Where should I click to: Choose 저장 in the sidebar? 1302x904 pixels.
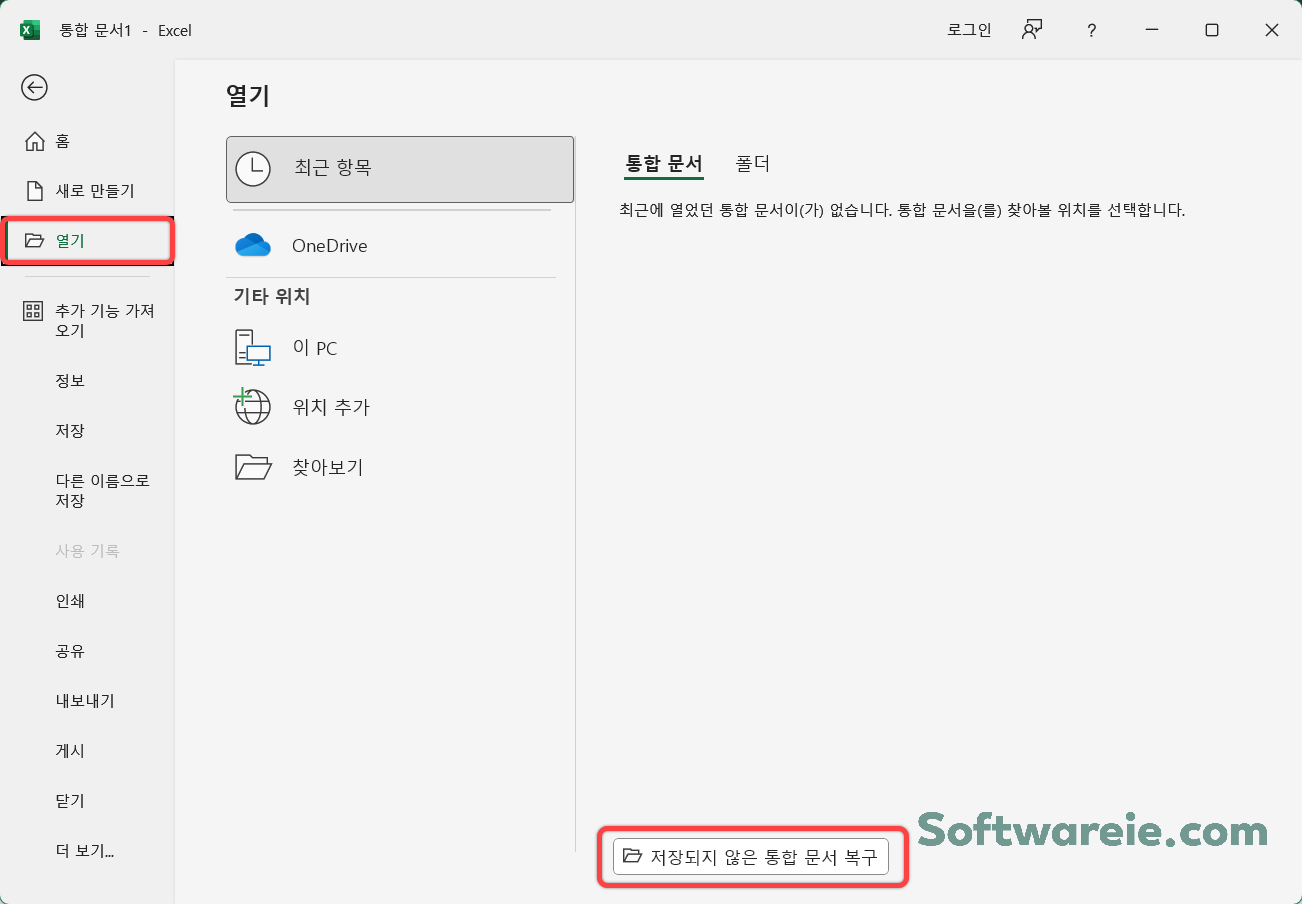point(70,431)
